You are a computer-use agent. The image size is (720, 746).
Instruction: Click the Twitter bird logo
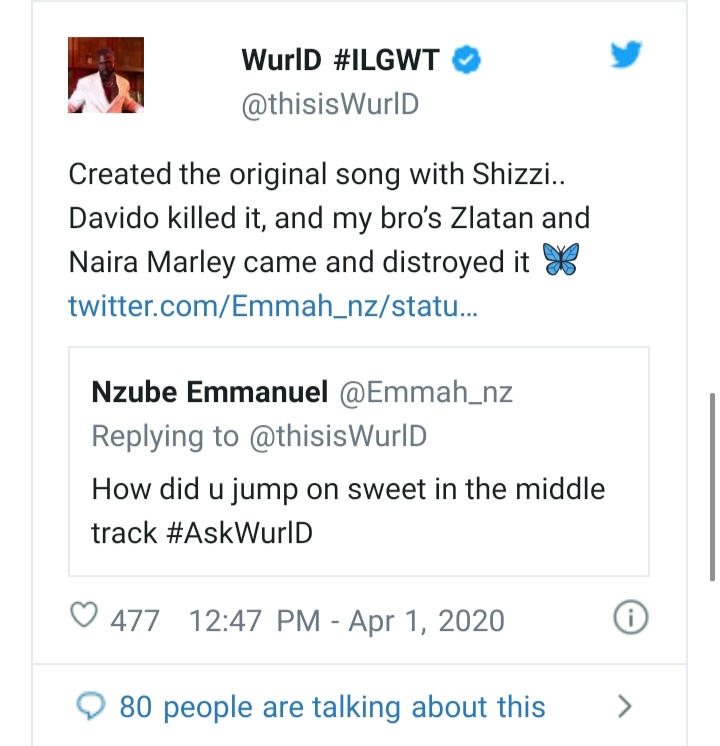(x=627, y=57)
